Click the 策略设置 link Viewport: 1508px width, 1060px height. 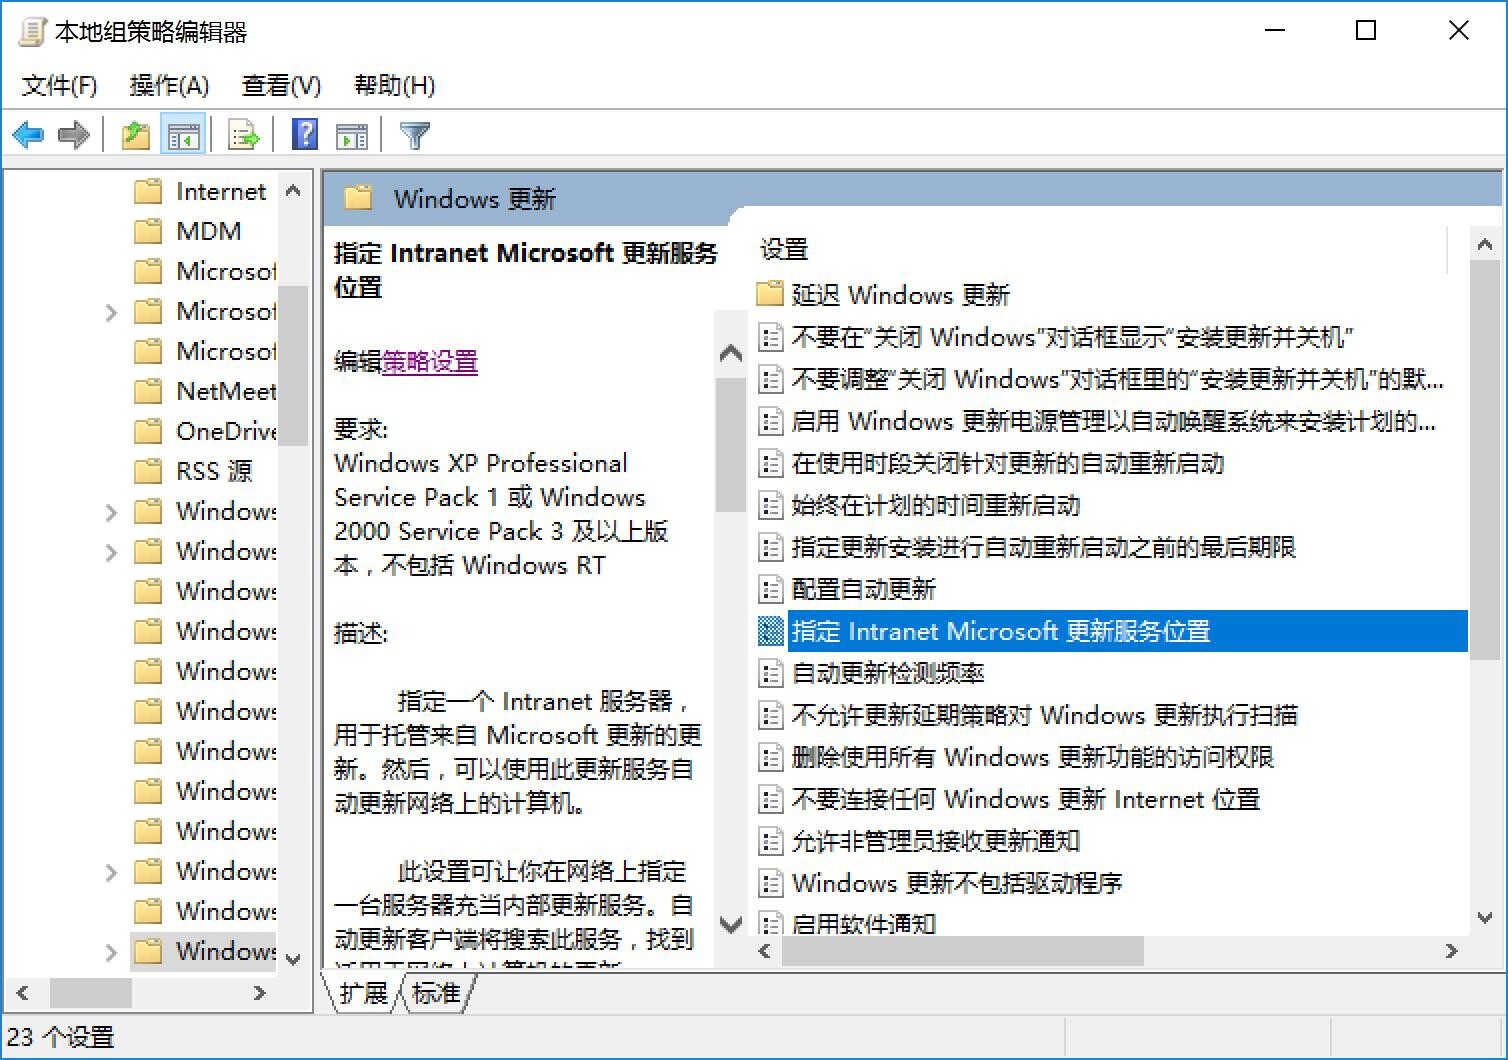(x=430, y=362)
